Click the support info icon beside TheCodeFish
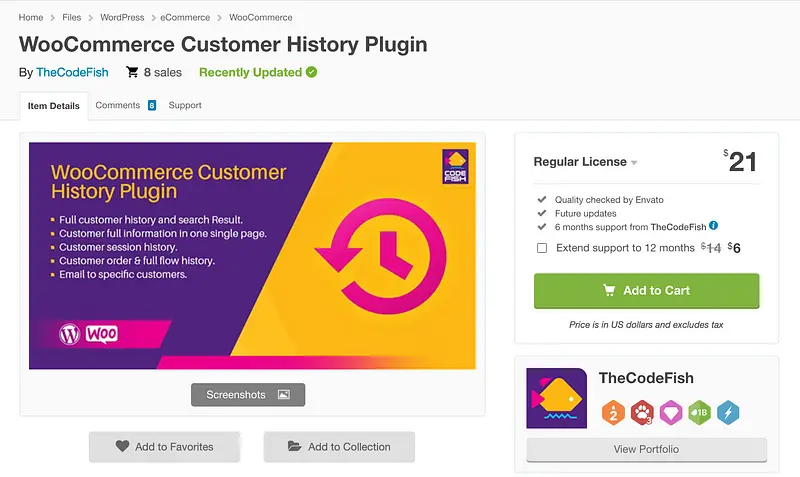This screenshot has height=477, width=800. click(714, 226)
